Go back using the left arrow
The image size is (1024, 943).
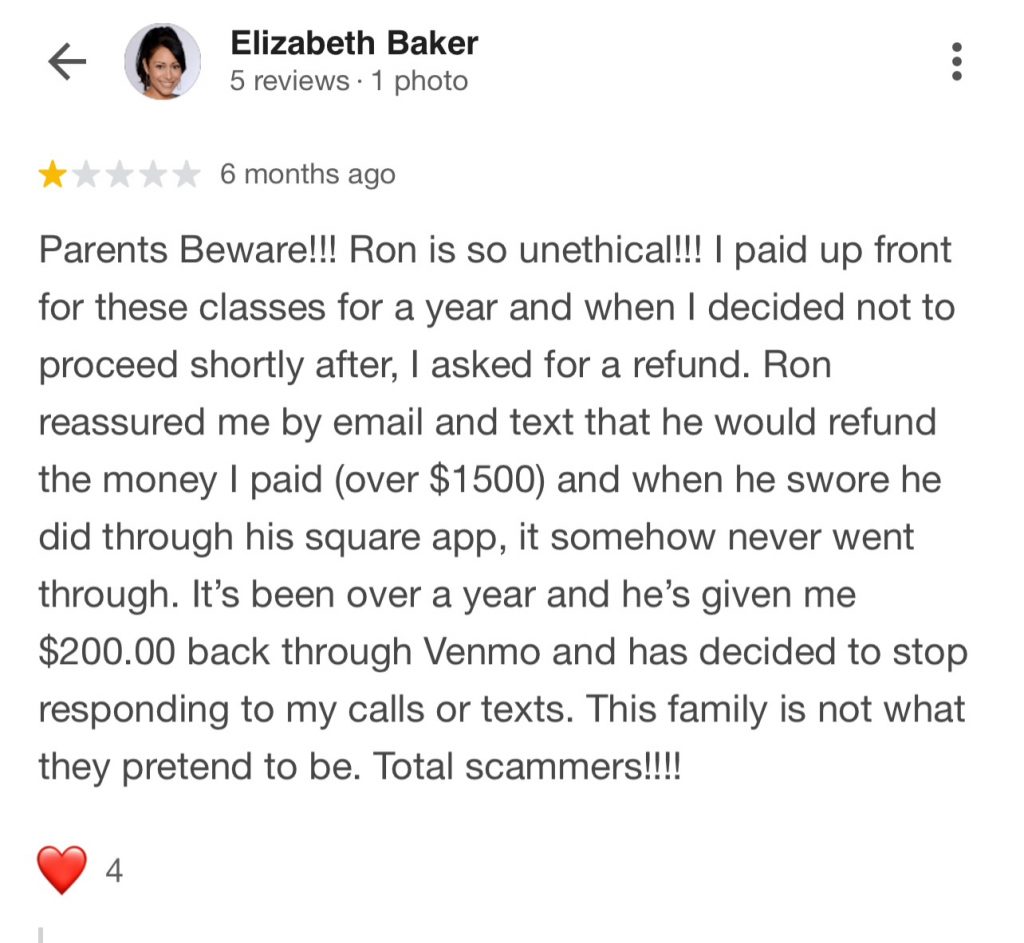(x=67, y=63)
